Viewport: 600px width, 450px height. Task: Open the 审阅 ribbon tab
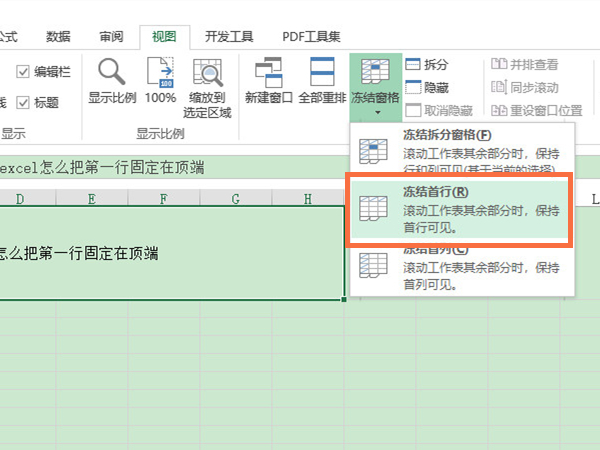(112, 37)
